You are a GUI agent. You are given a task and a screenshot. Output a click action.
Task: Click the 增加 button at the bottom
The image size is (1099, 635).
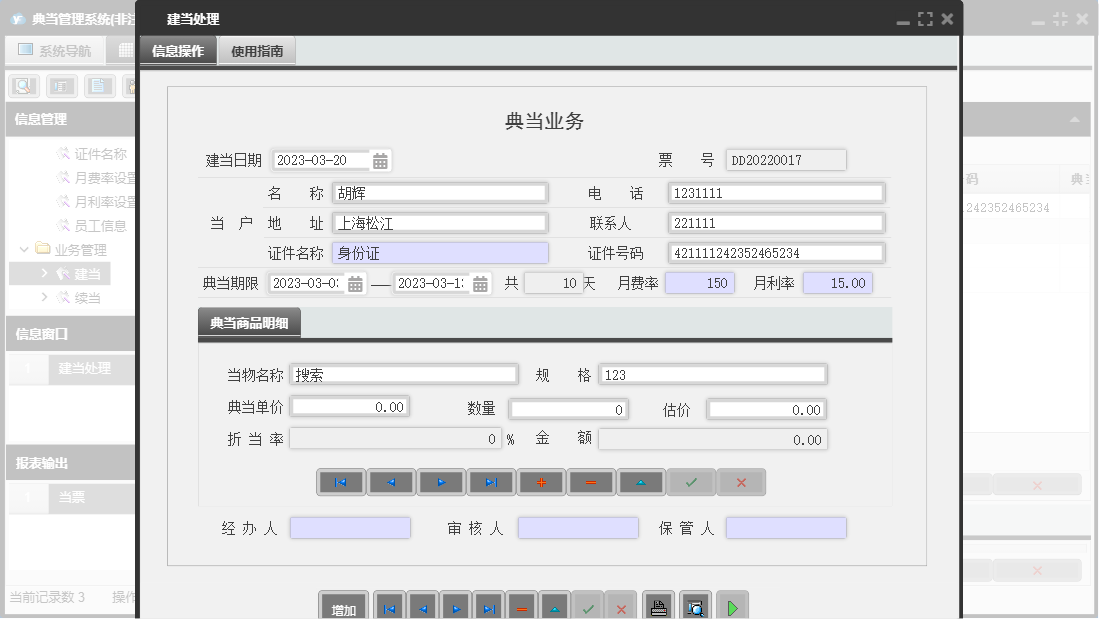342,605
